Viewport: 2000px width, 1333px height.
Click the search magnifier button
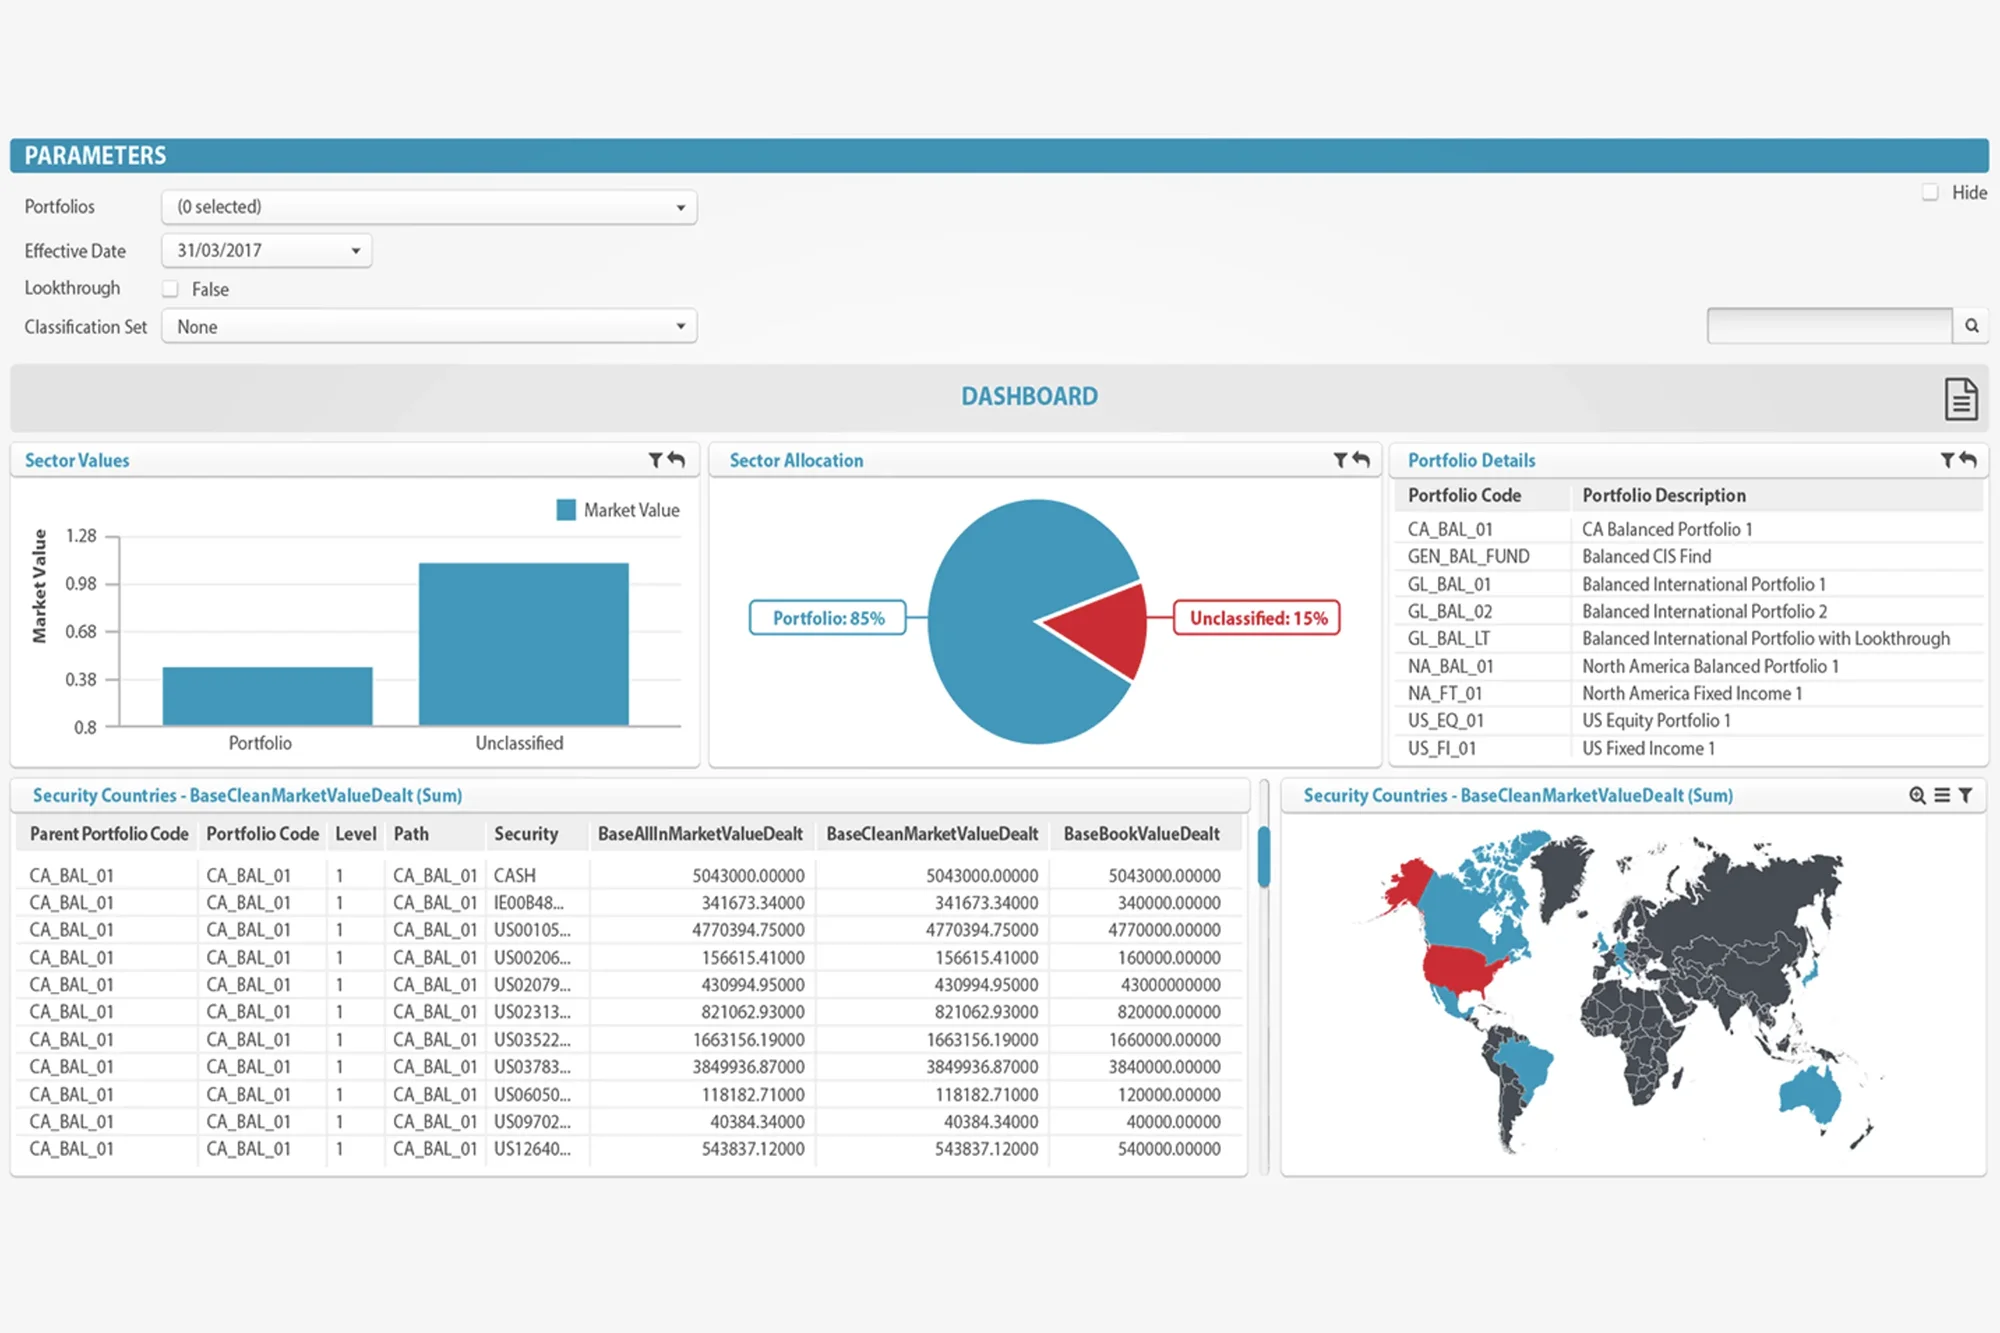(x=1971, y=326)
